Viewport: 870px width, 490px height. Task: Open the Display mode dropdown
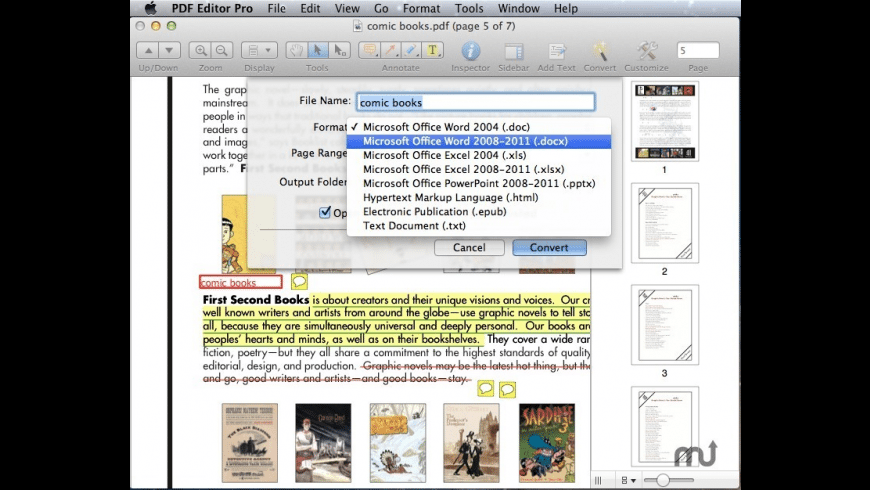pyautogui.click(x=259, y=50)
